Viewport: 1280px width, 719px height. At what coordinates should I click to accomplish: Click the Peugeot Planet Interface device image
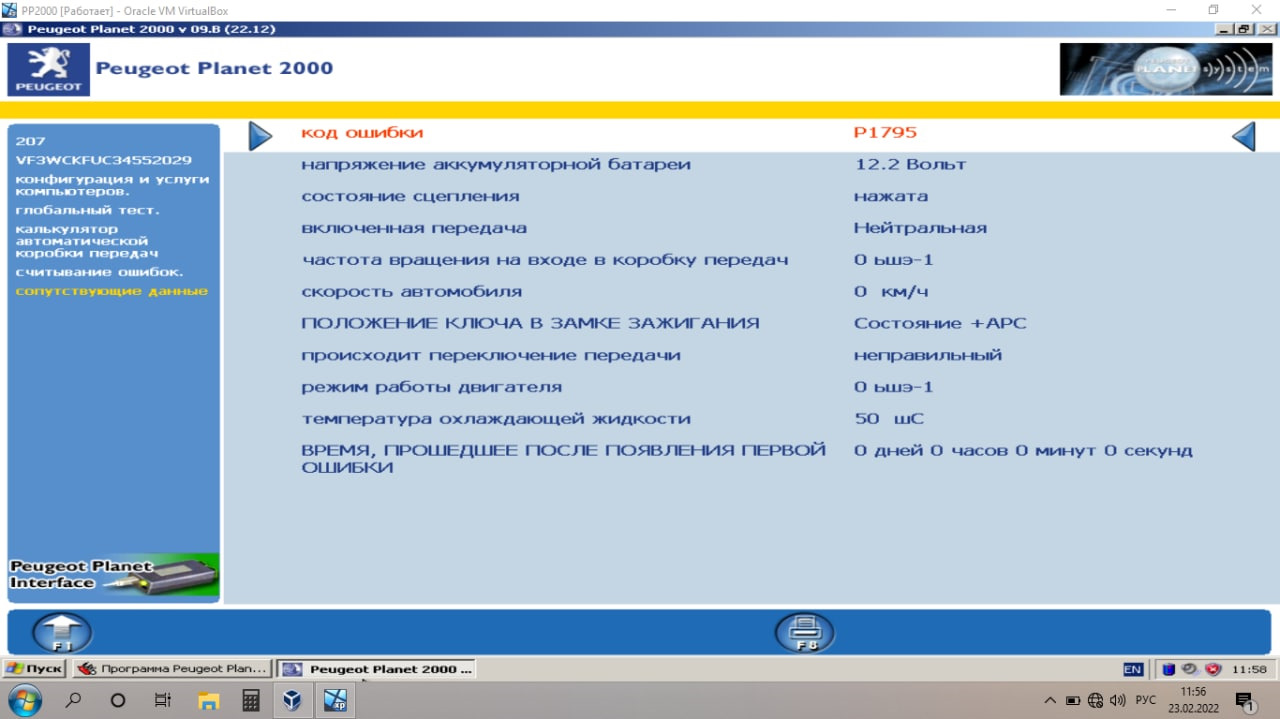click(x=113, y=576)
